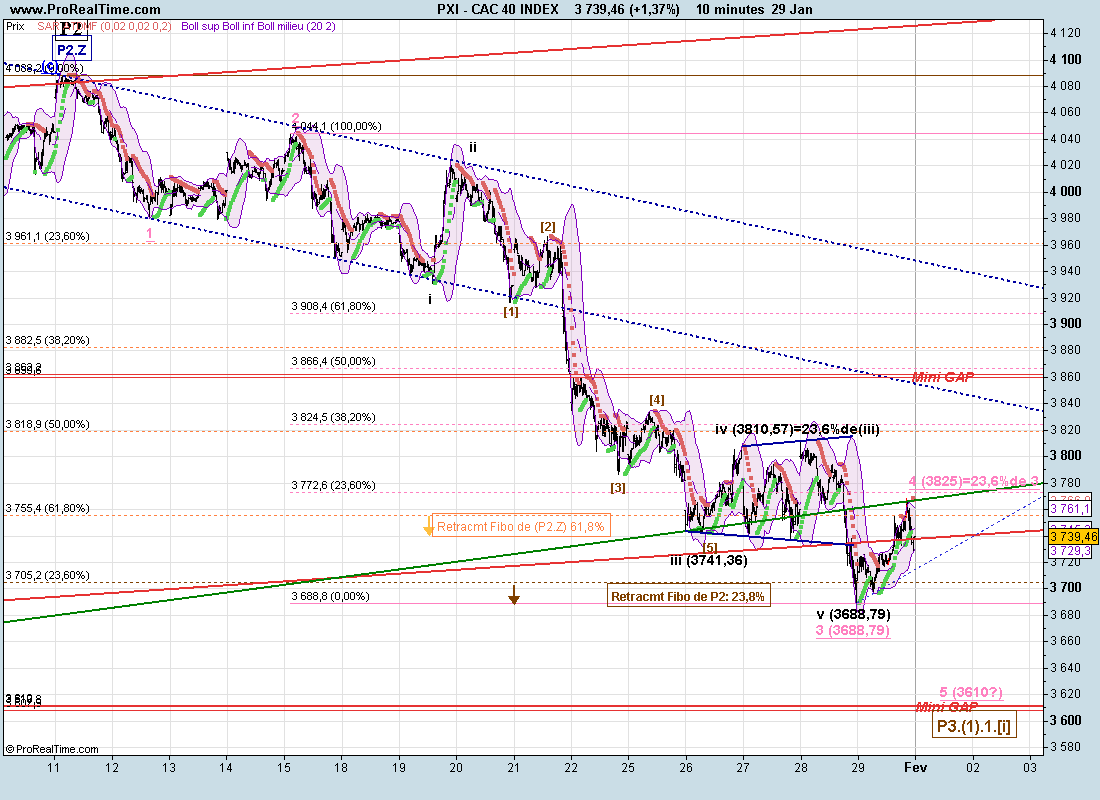Click the 3 908,4 (61,80%) Fibonacci label
The height and width of the screenshot is (800, 1100).
point(333,307)
